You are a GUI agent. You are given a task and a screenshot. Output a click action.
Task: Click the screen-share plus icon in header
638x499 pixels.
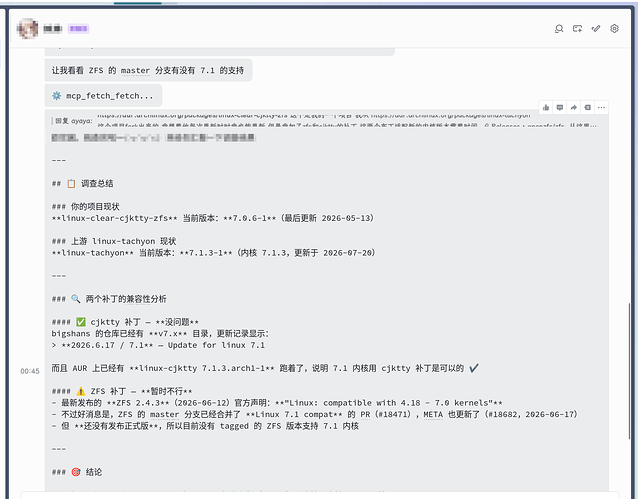pos(577,28)
